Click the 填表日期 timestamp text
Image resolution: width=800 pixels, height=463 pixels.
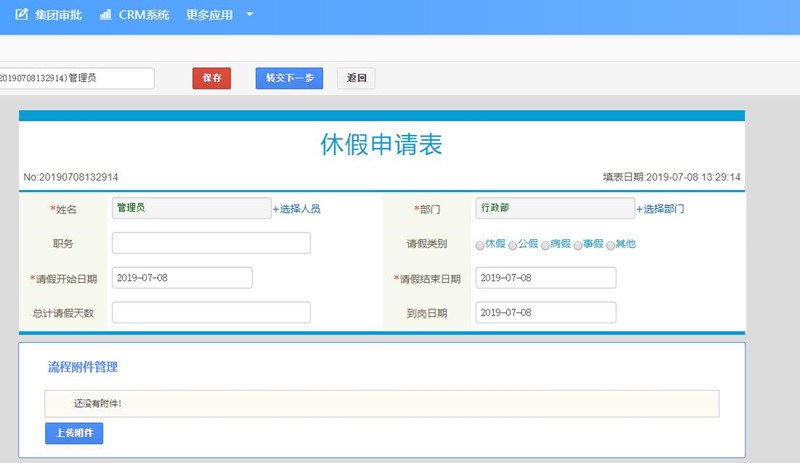tap(671, 177)
